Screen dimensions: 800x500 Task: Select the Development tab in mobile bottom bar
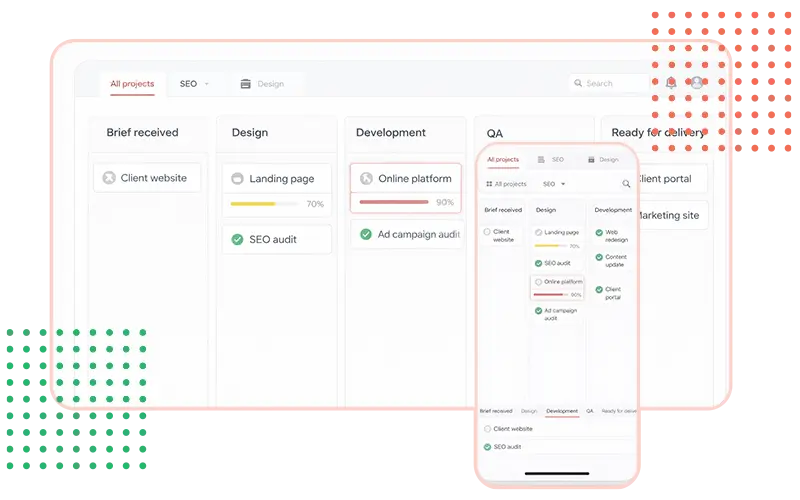tap(562, 411)
